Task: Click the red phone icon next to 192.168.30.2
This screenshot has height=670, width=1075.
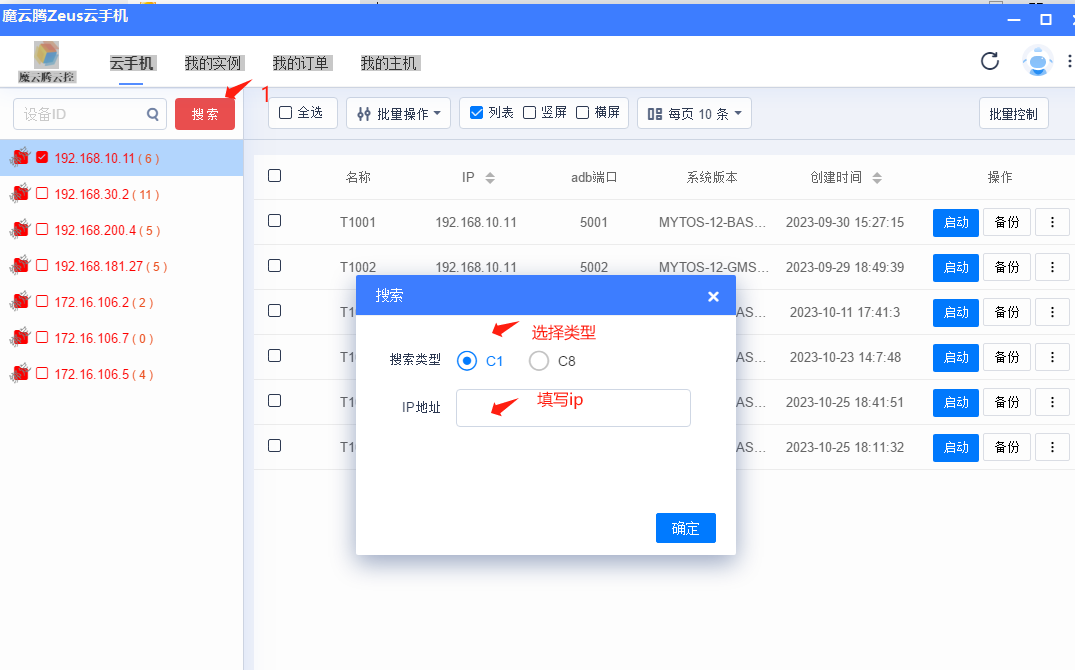Action: pyautogui.click(x=18, y=194)
